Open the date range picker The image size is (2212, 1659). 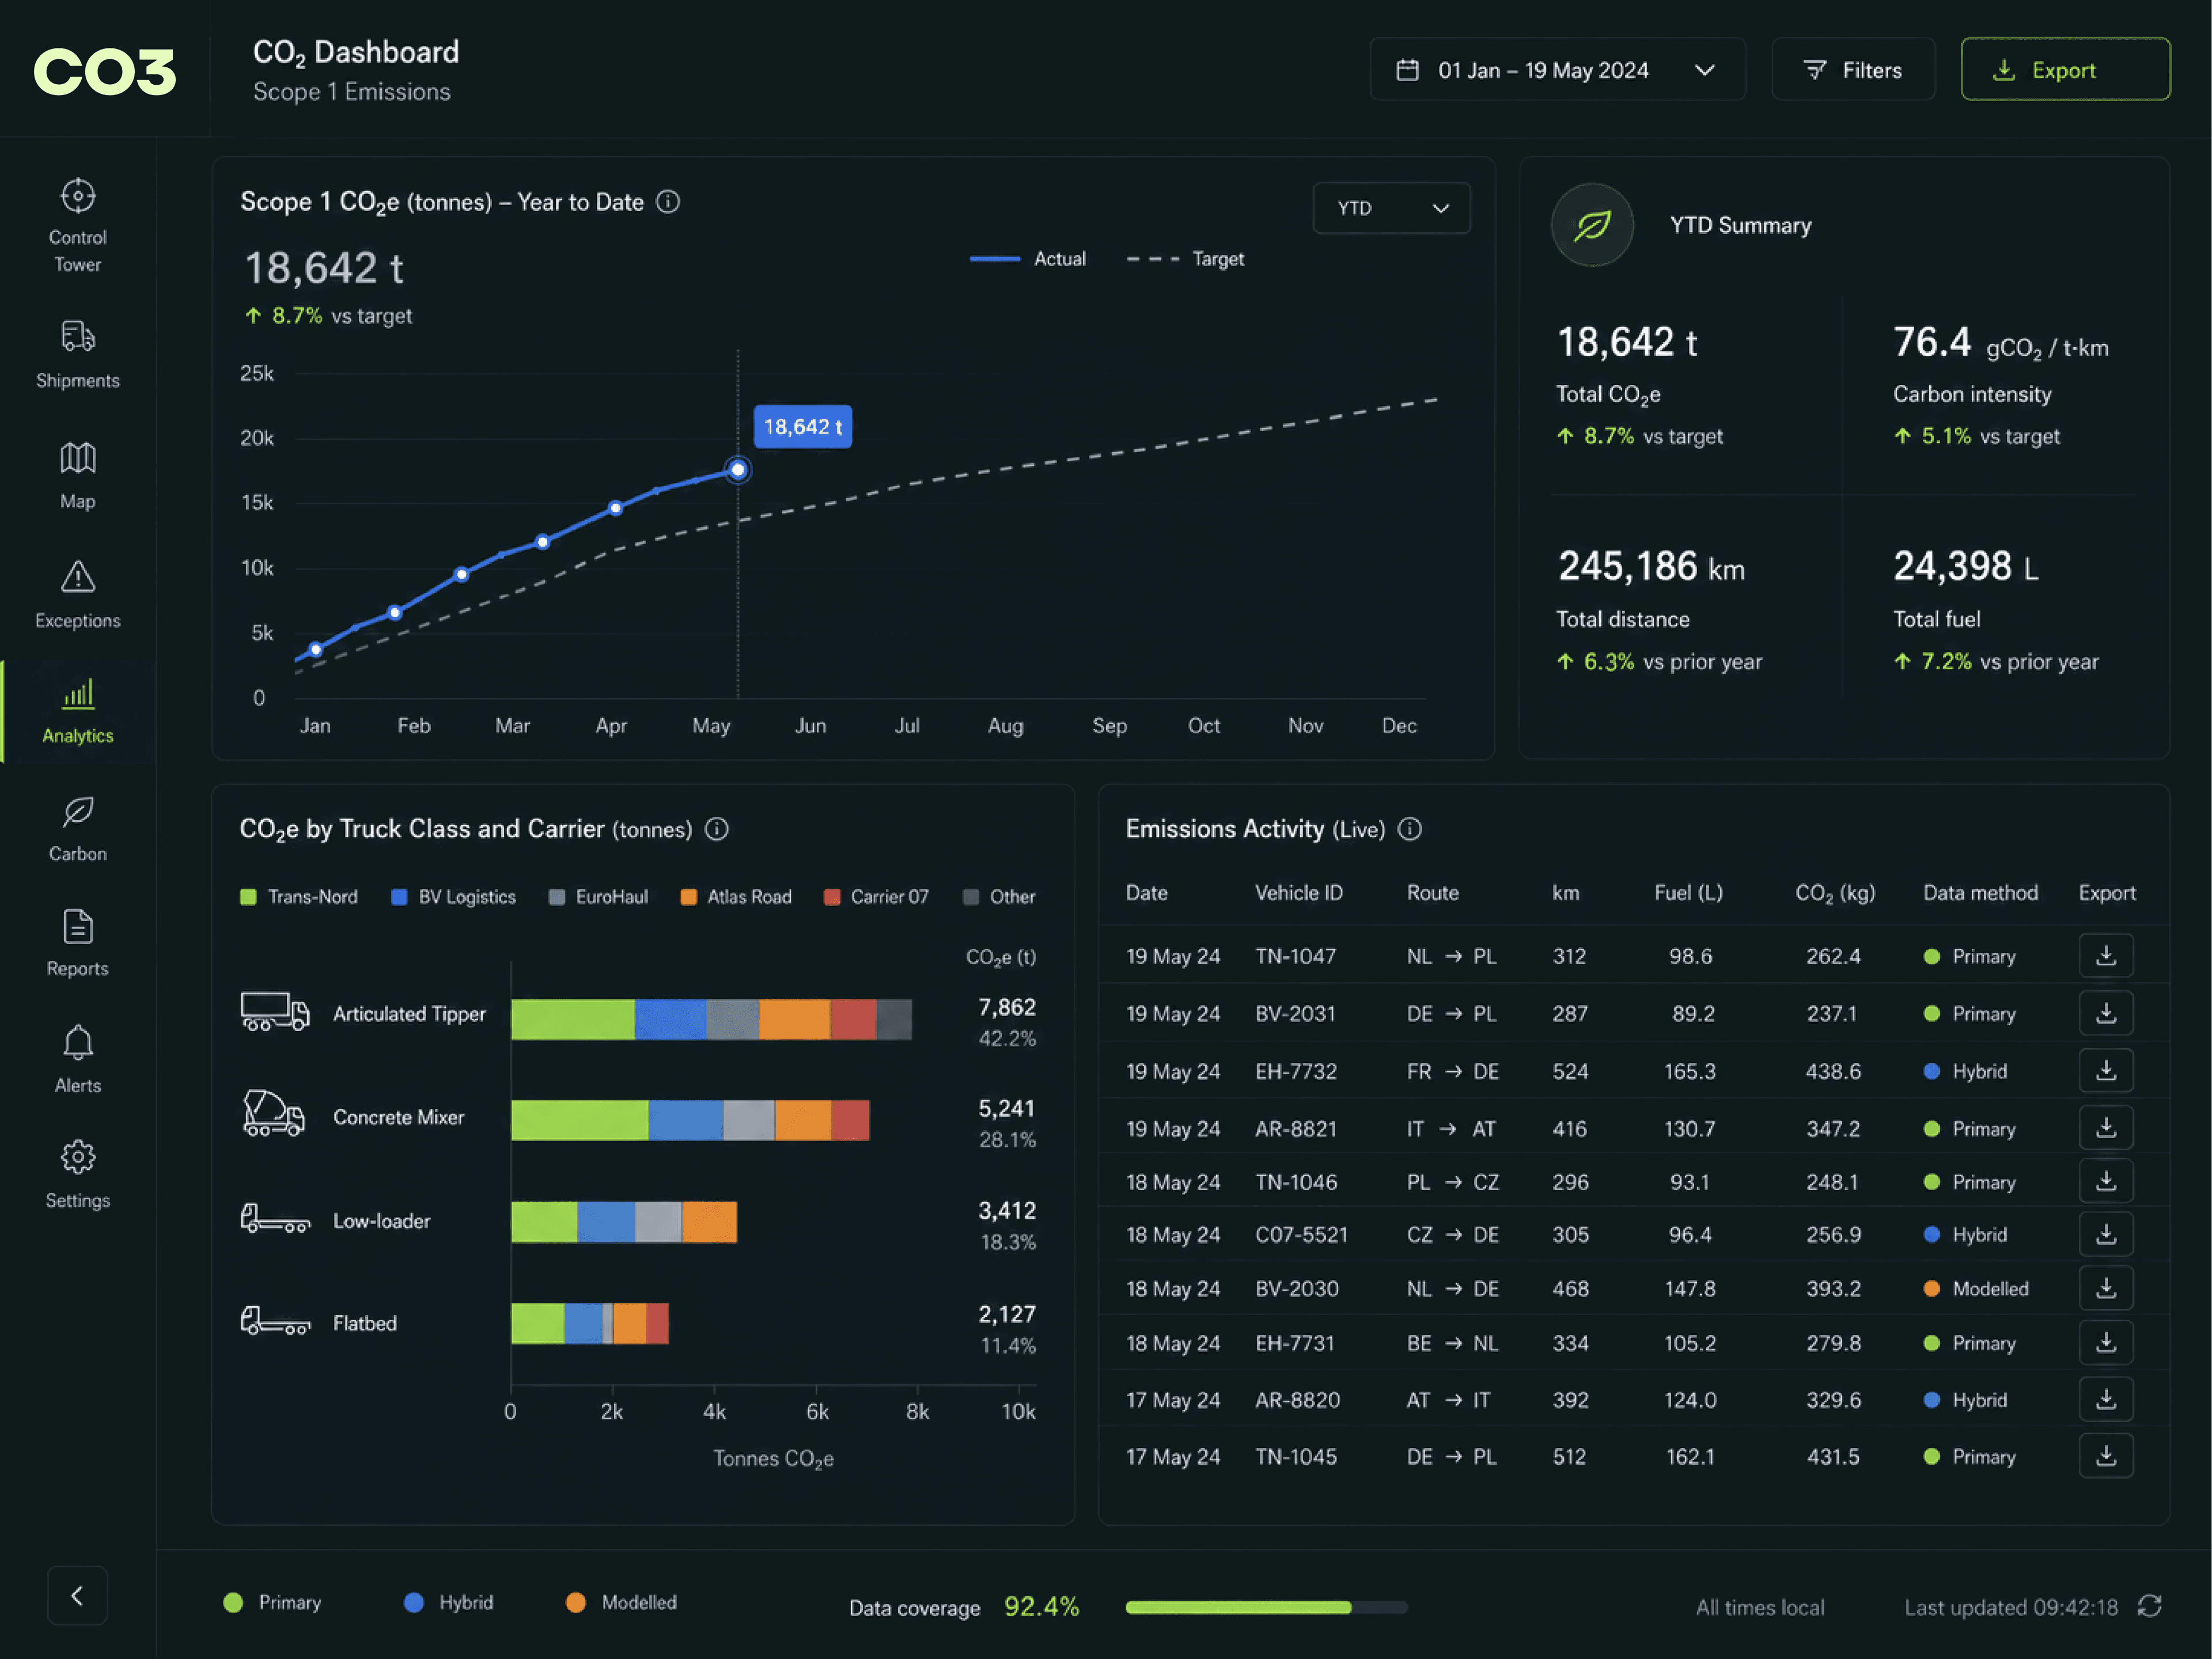click(x=1557, y=70)
